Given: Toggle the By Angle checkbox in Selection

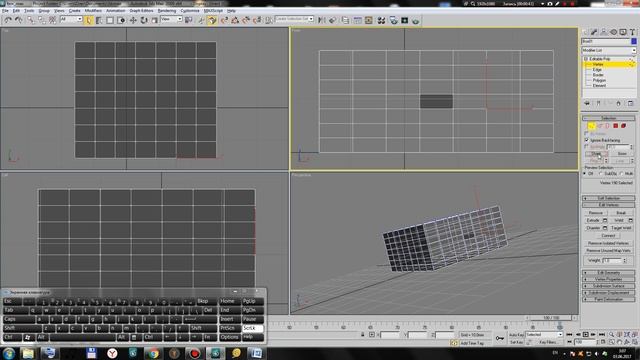Looking at the screenshot, I should point(587,147).
